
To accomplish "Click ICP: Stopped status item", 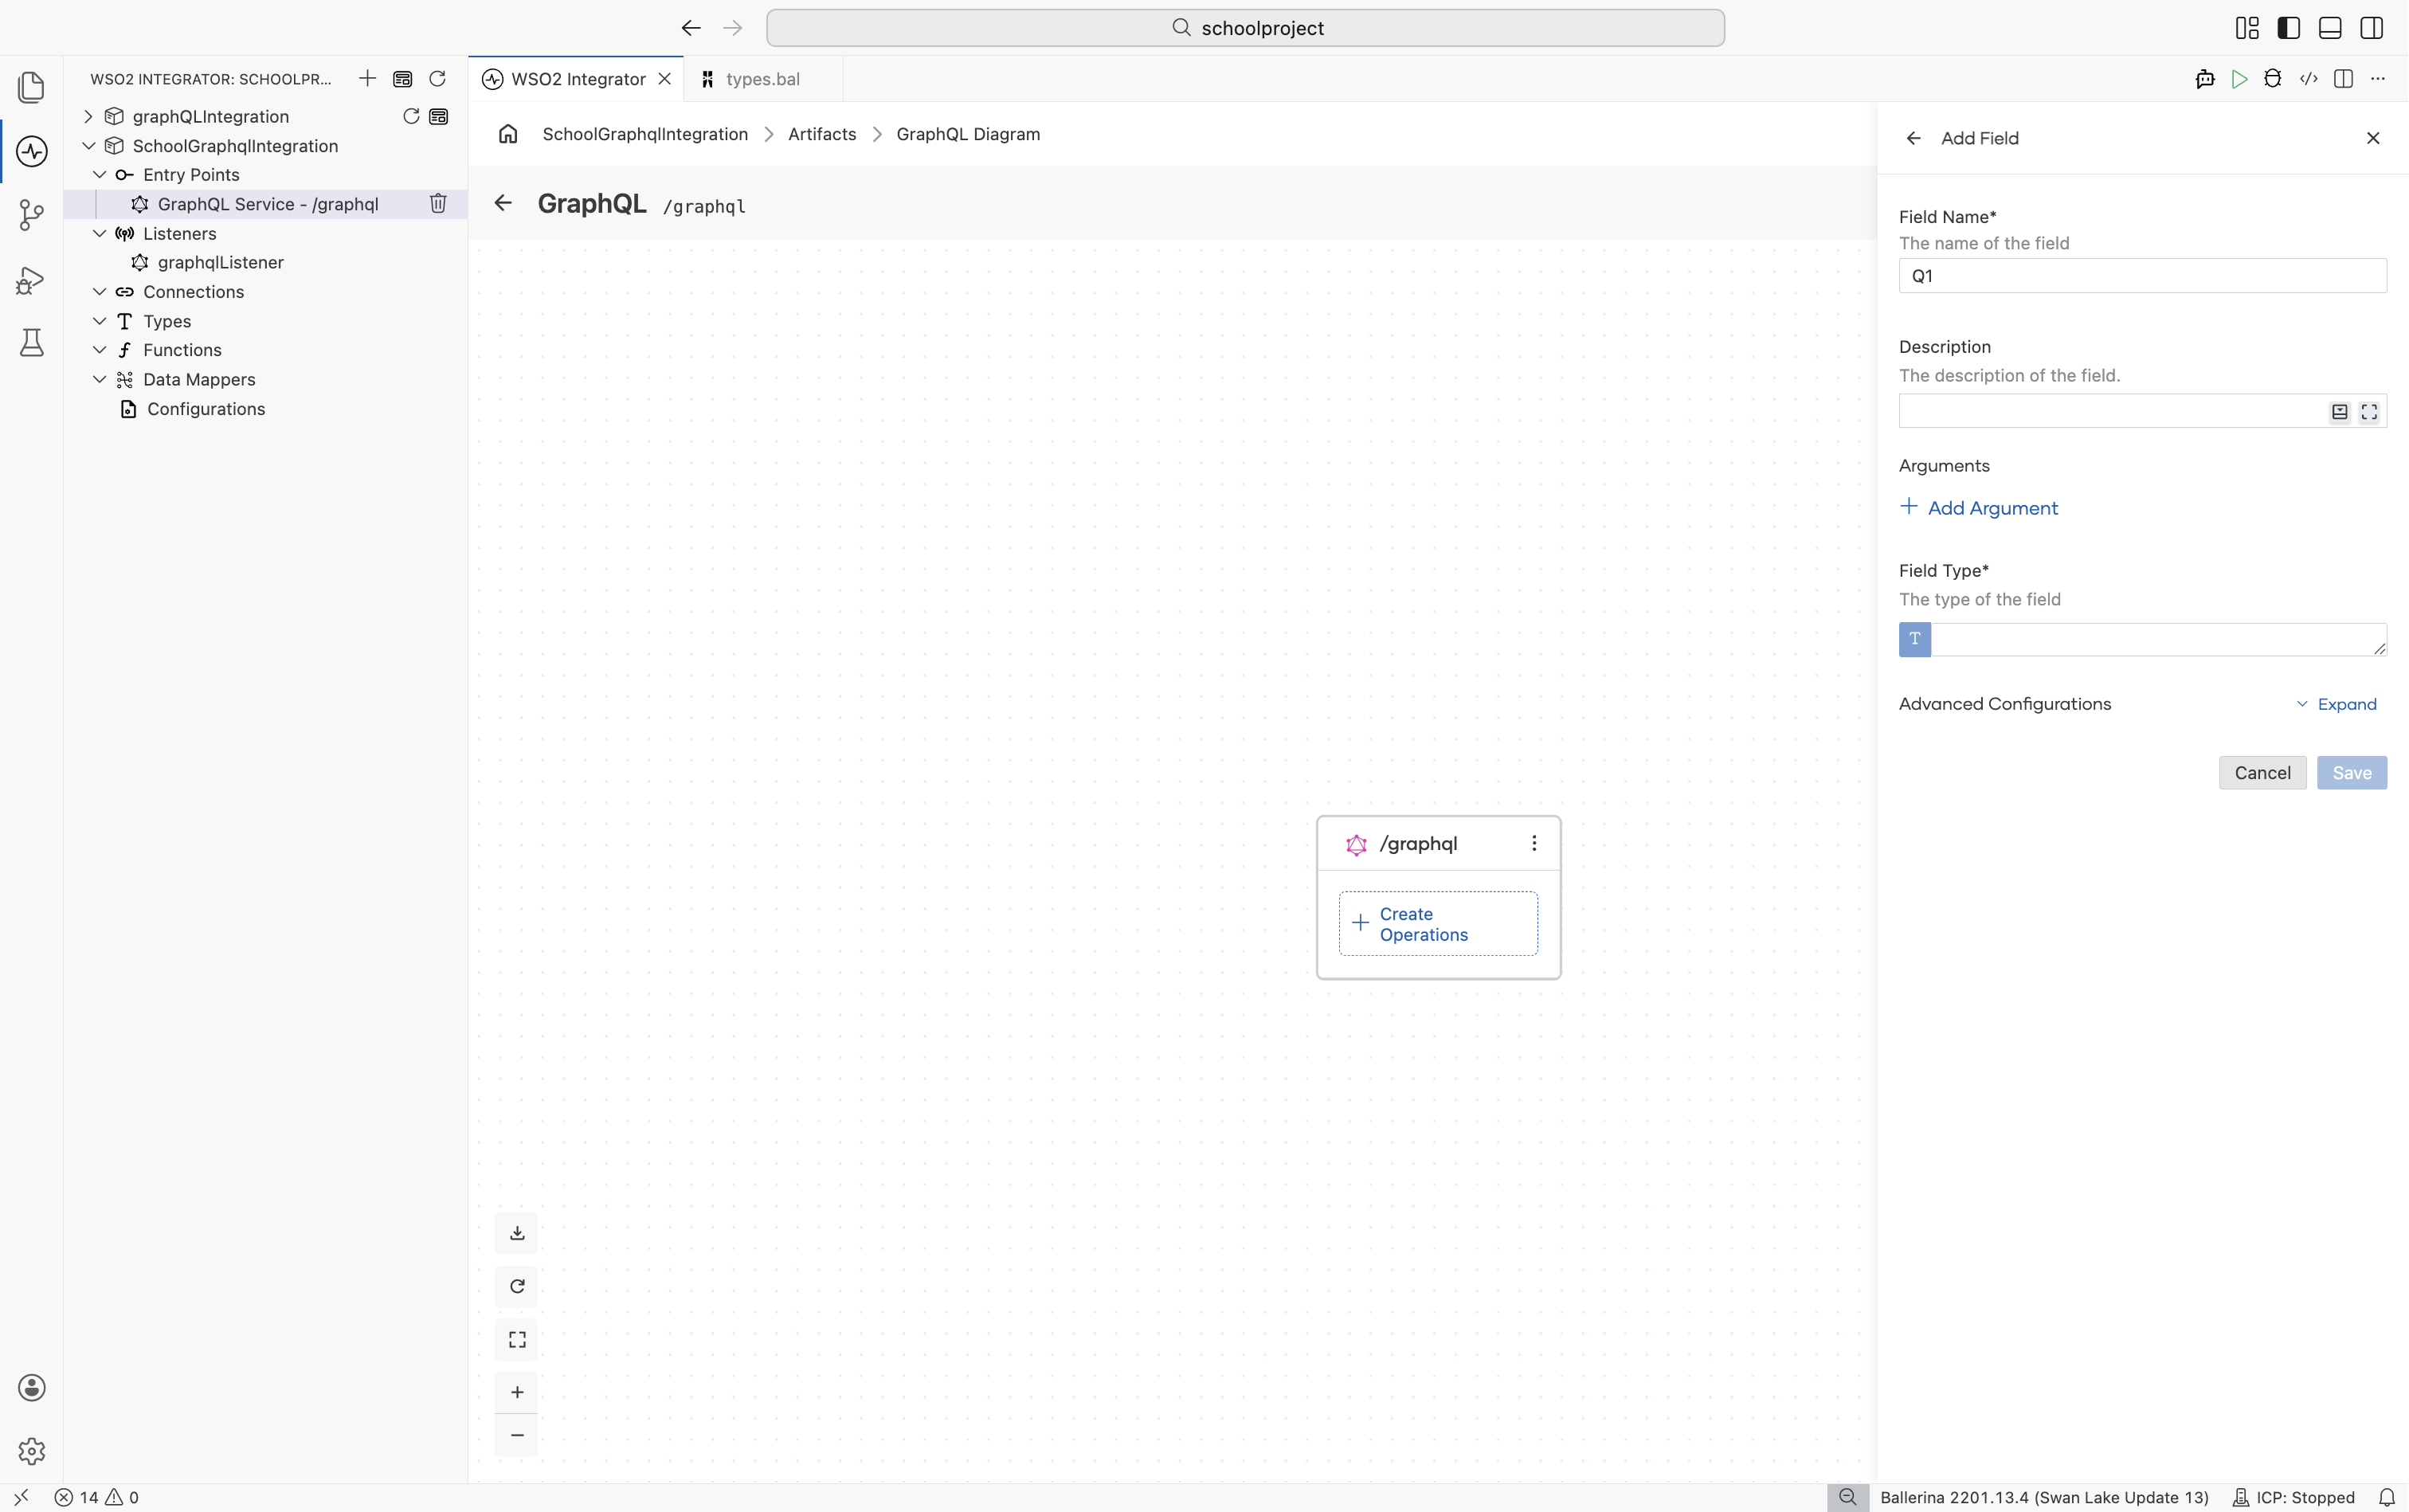I will pos(2293,1497).
